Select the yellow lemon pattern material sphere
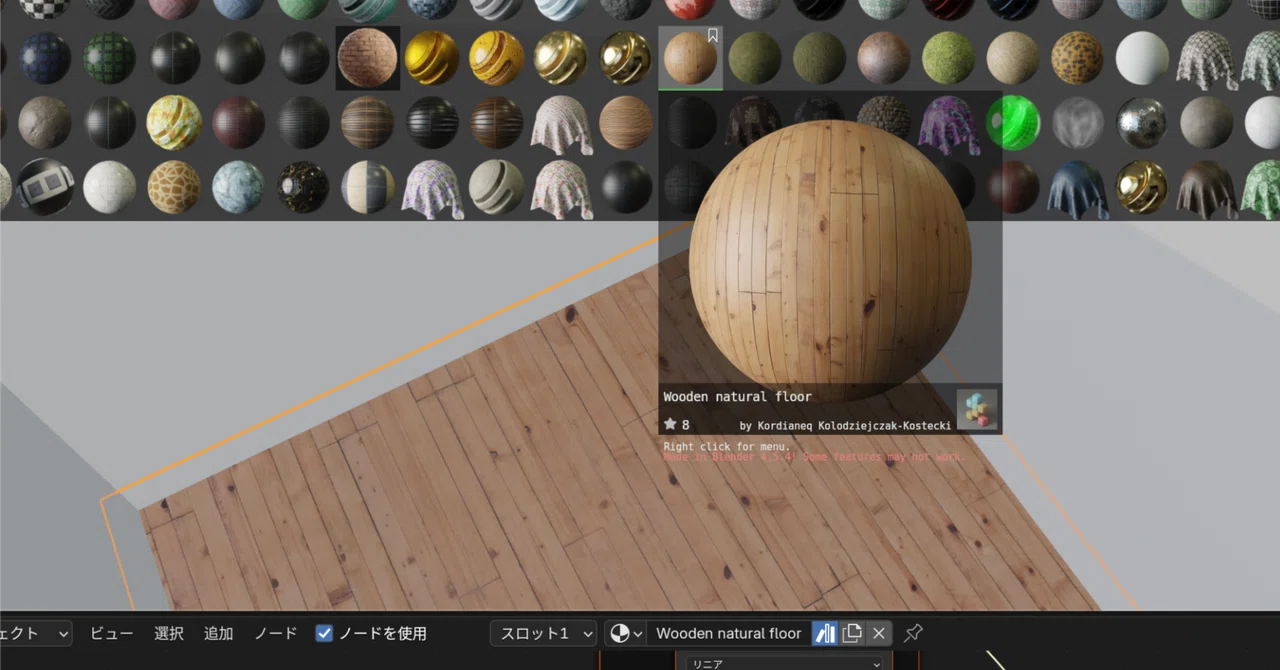 (x=174, y=123)
